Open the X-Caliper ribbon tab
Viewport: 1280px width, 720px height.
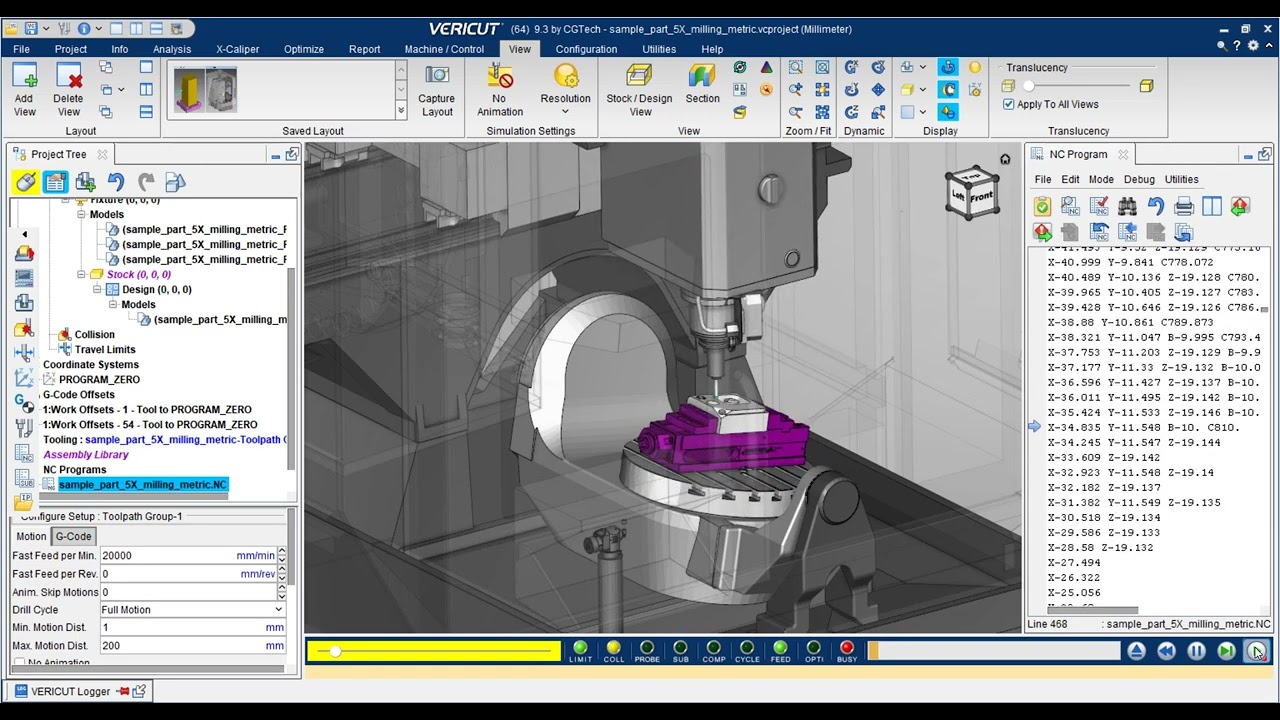[237, 49]
